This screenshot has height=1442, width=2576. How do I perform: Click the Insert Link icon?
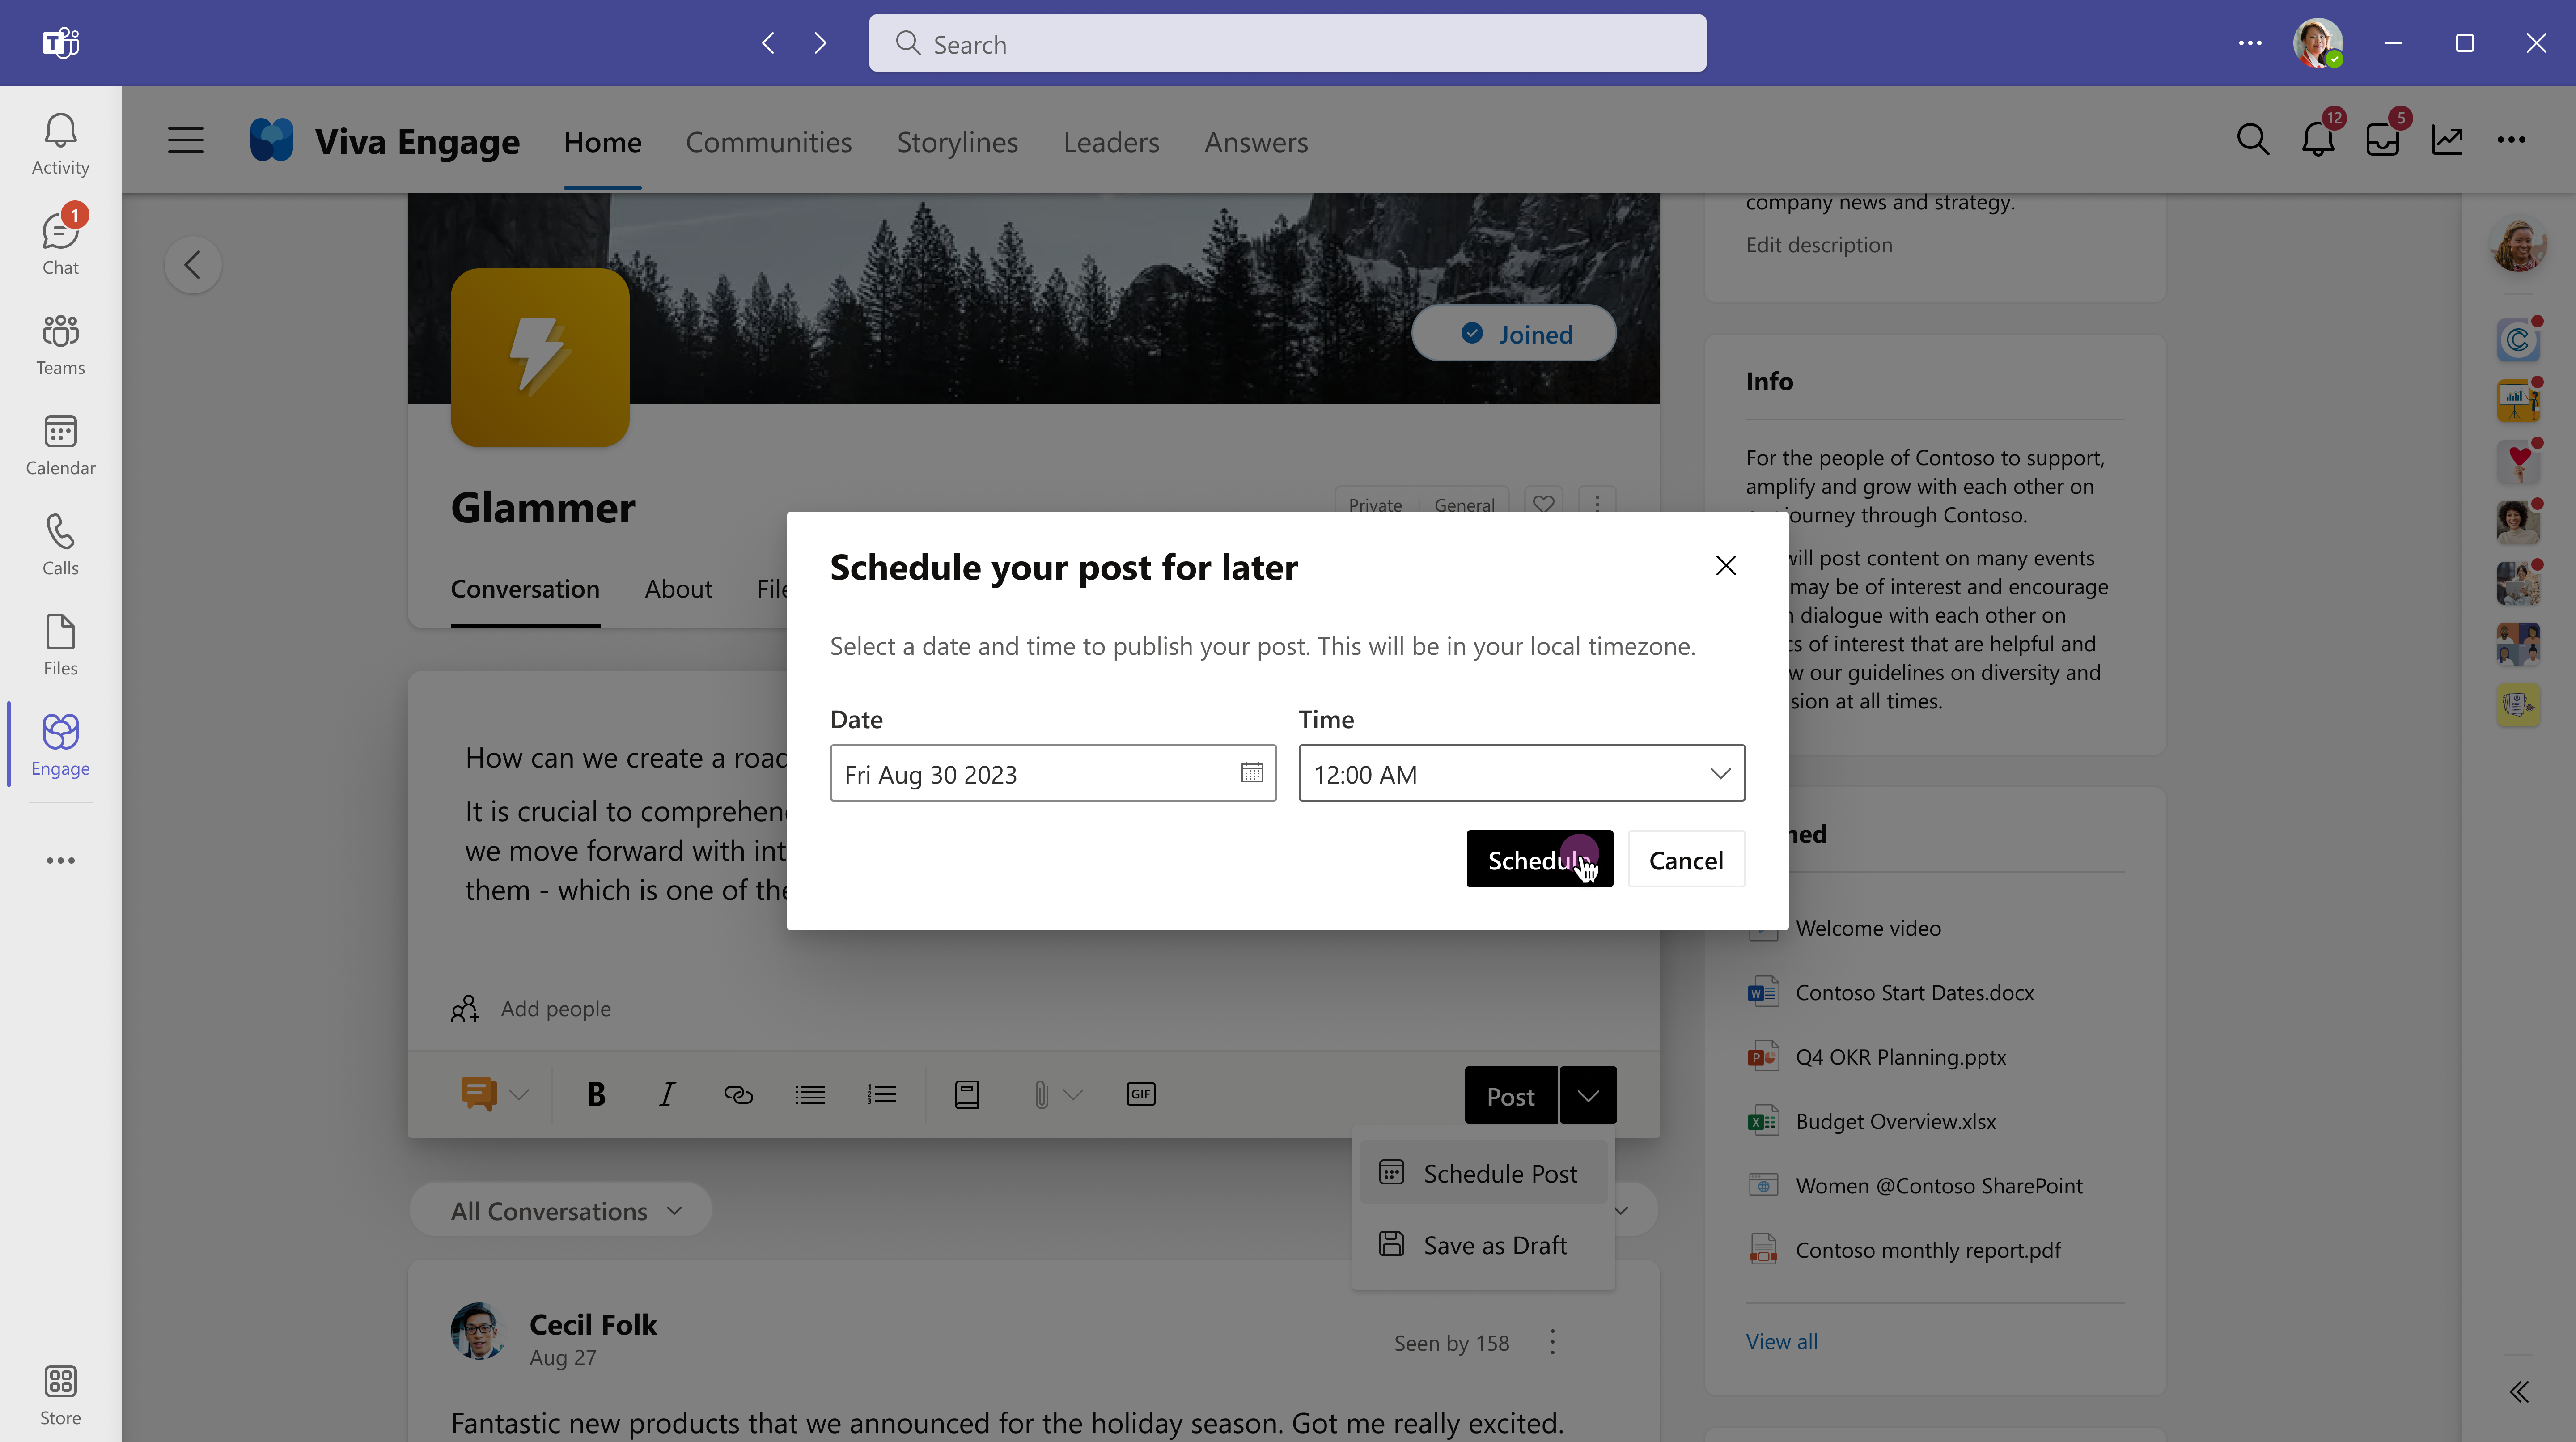738,1094
